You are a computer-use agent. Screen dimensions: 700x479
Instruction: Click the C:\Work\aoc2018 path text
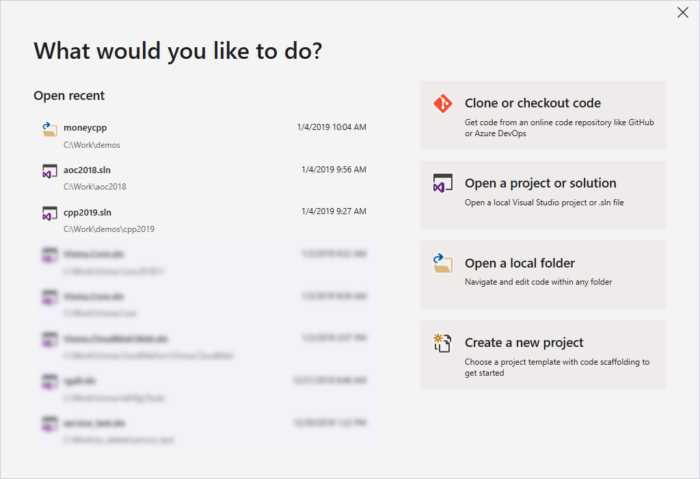98,187
